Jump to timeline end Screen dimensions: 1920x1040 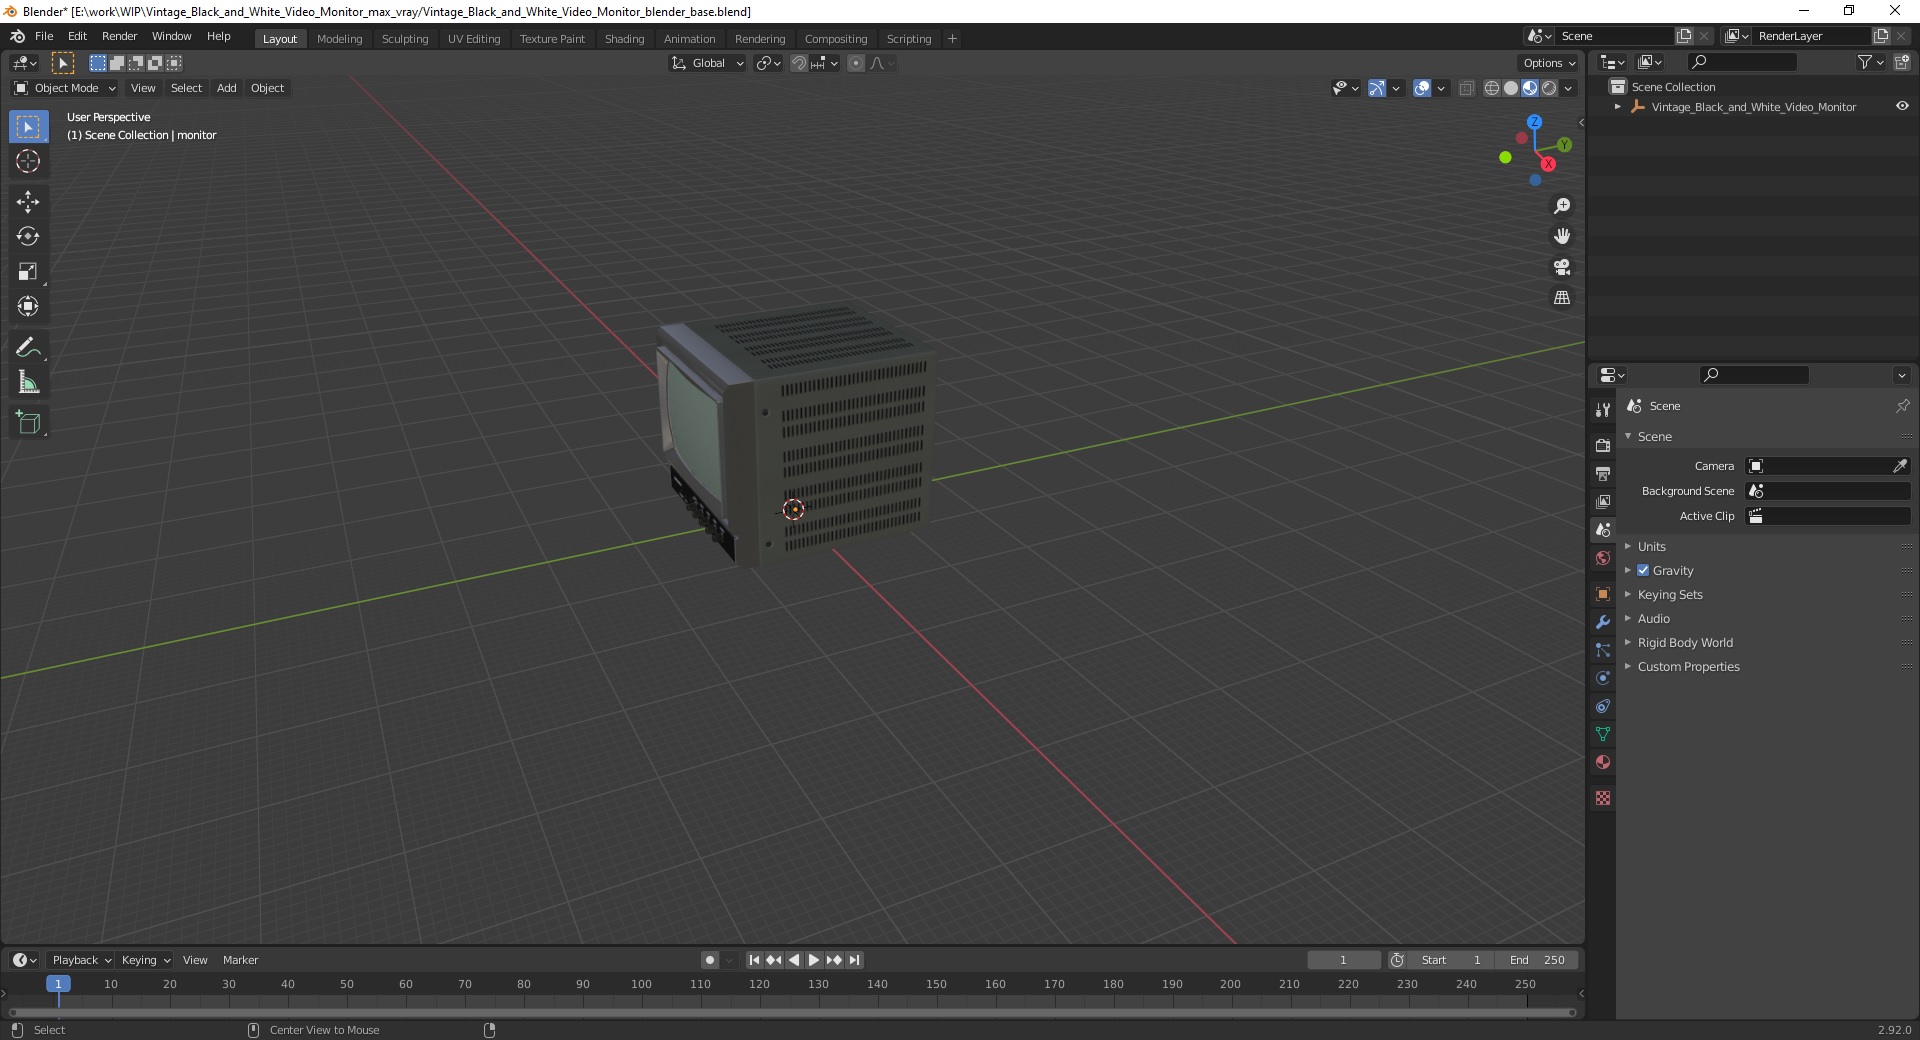click(854, 960)
